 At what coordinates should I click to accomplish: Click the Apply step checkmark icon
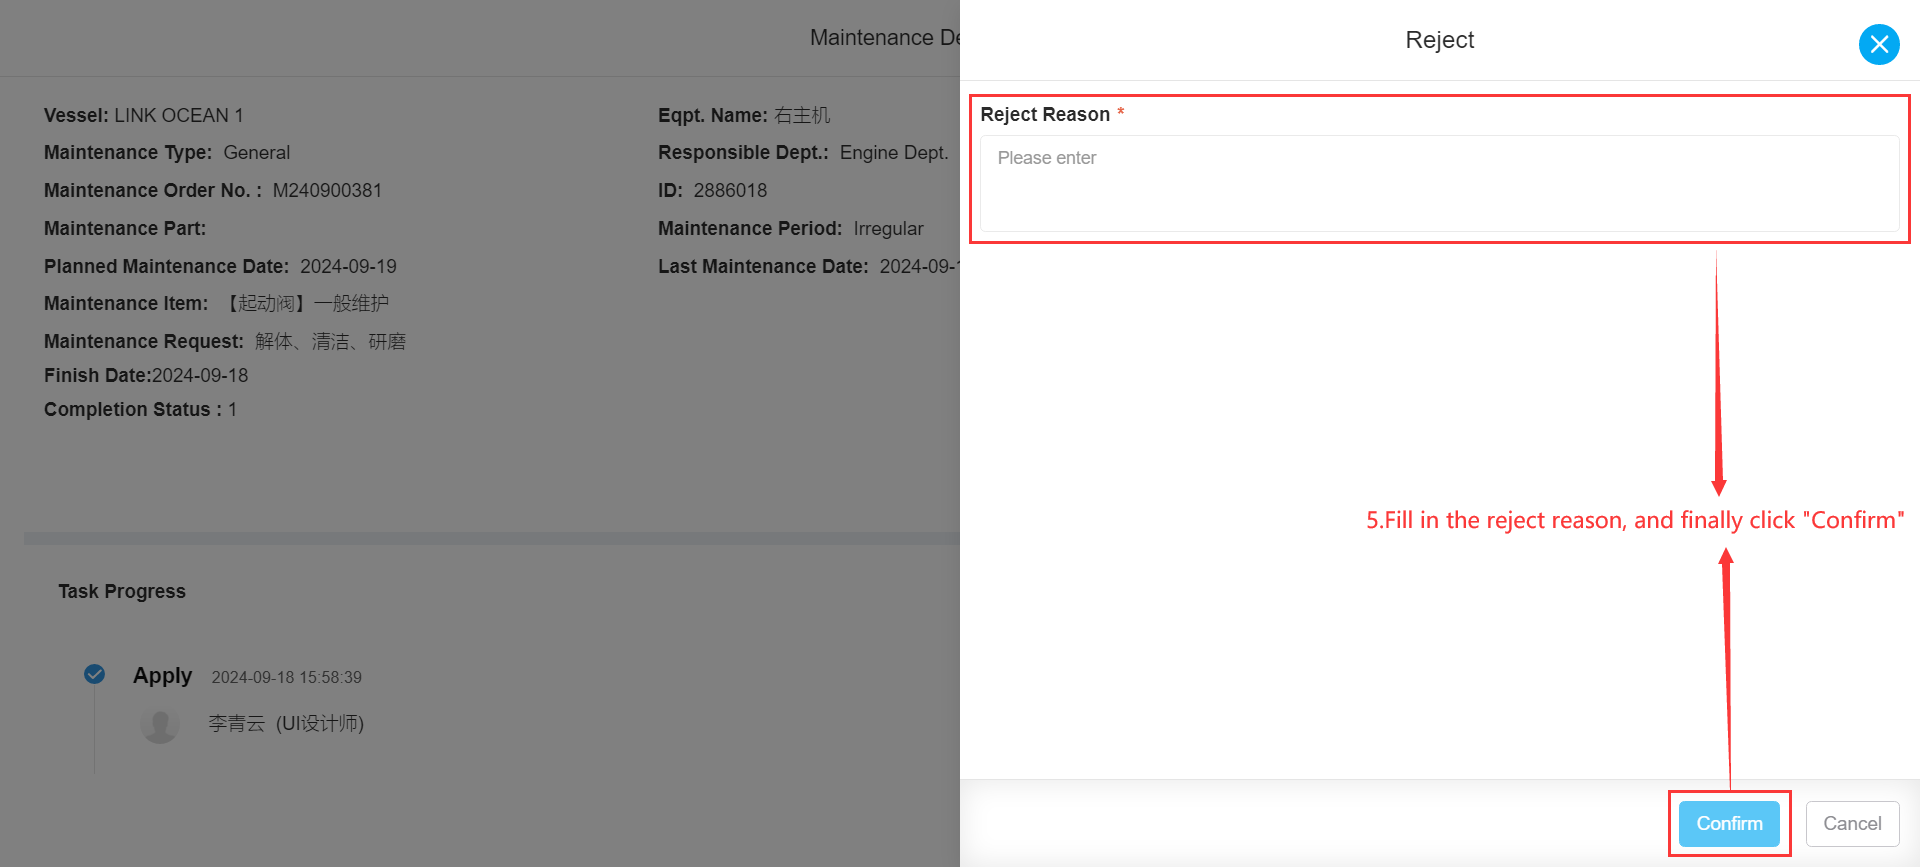[x=95, y=674]
